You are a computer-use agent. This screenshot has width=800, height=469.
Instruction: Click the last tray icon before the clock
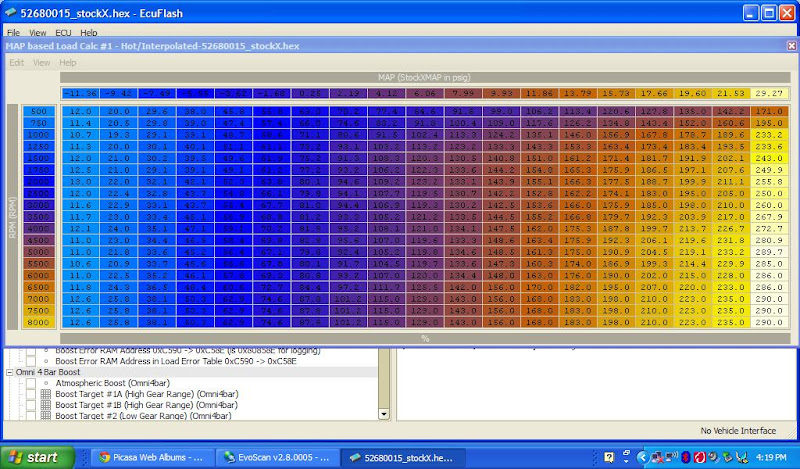pyautogui.click(x=742, y=457)
